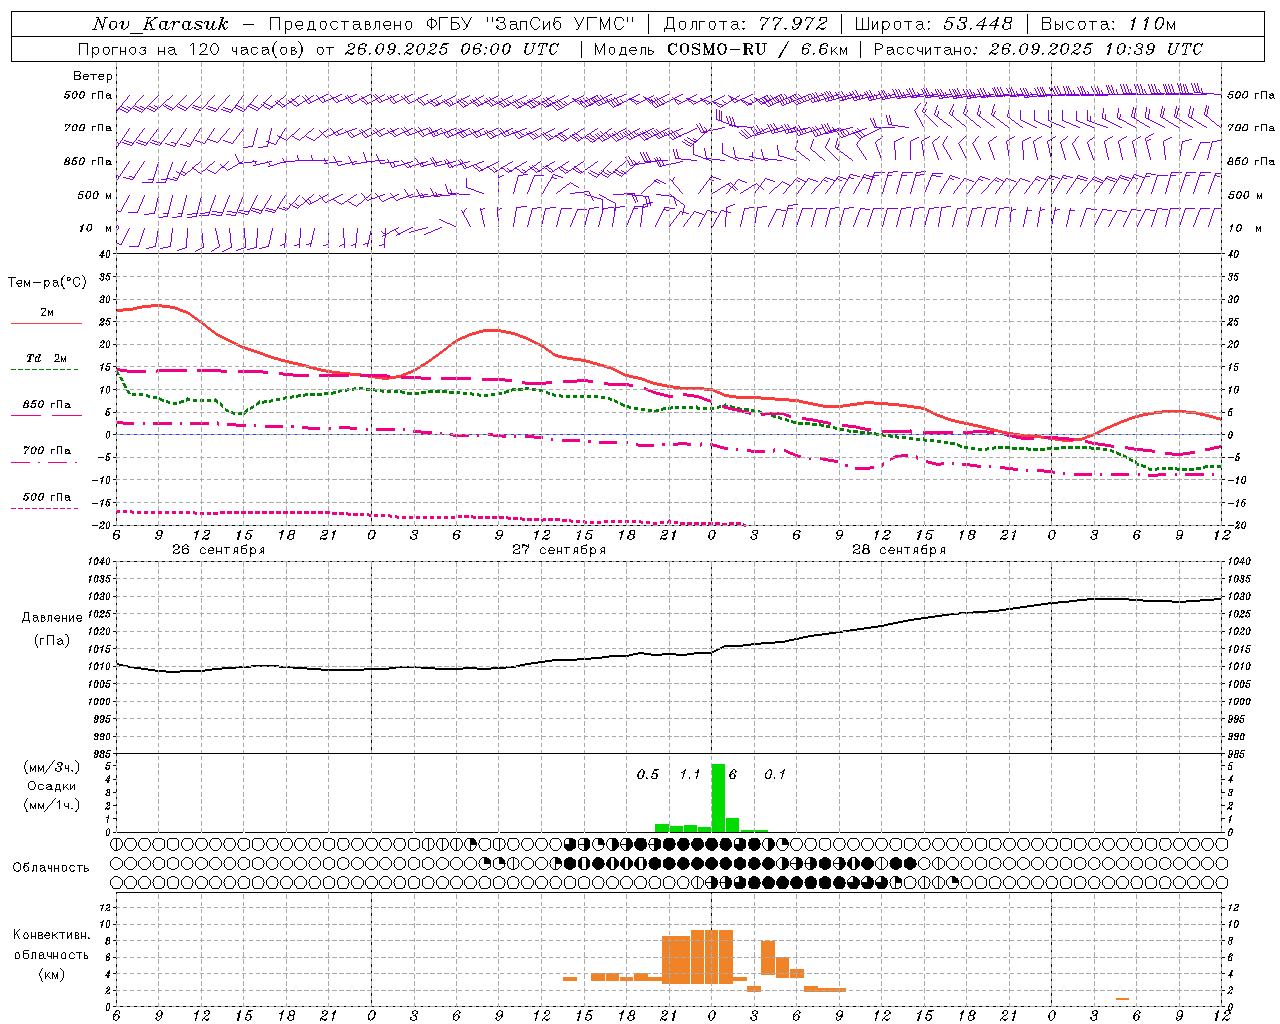
Task: Click the precipitation value '1.1' above bars
Action: 690,775
